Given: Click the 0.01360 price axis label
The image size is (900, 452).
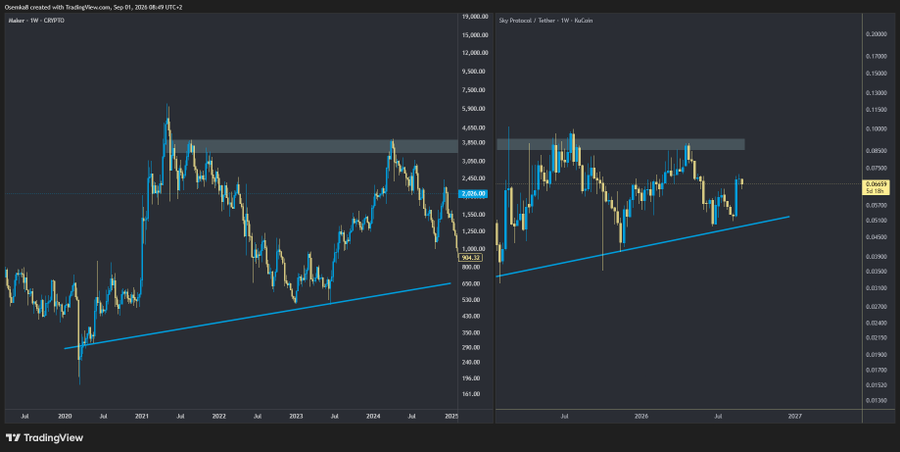Looking at the screenshot, I should coord(876,400).
